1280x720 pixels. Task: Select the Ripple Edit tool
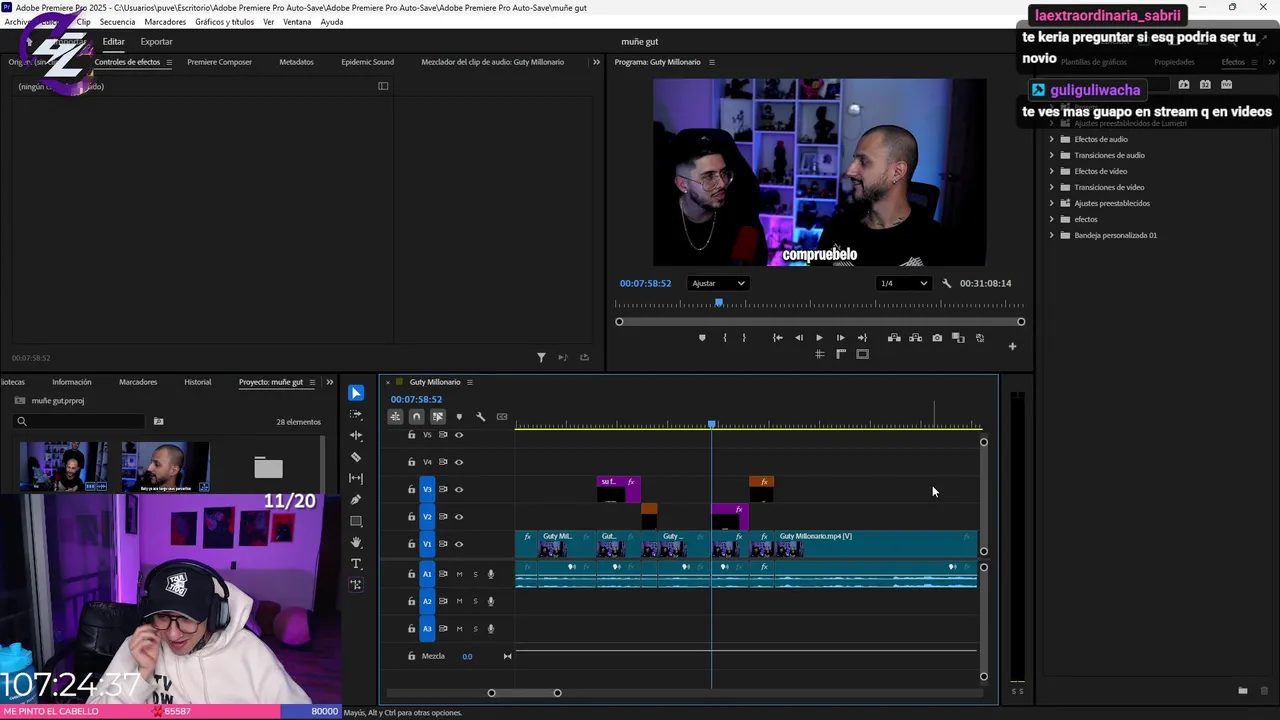(356, 435)
